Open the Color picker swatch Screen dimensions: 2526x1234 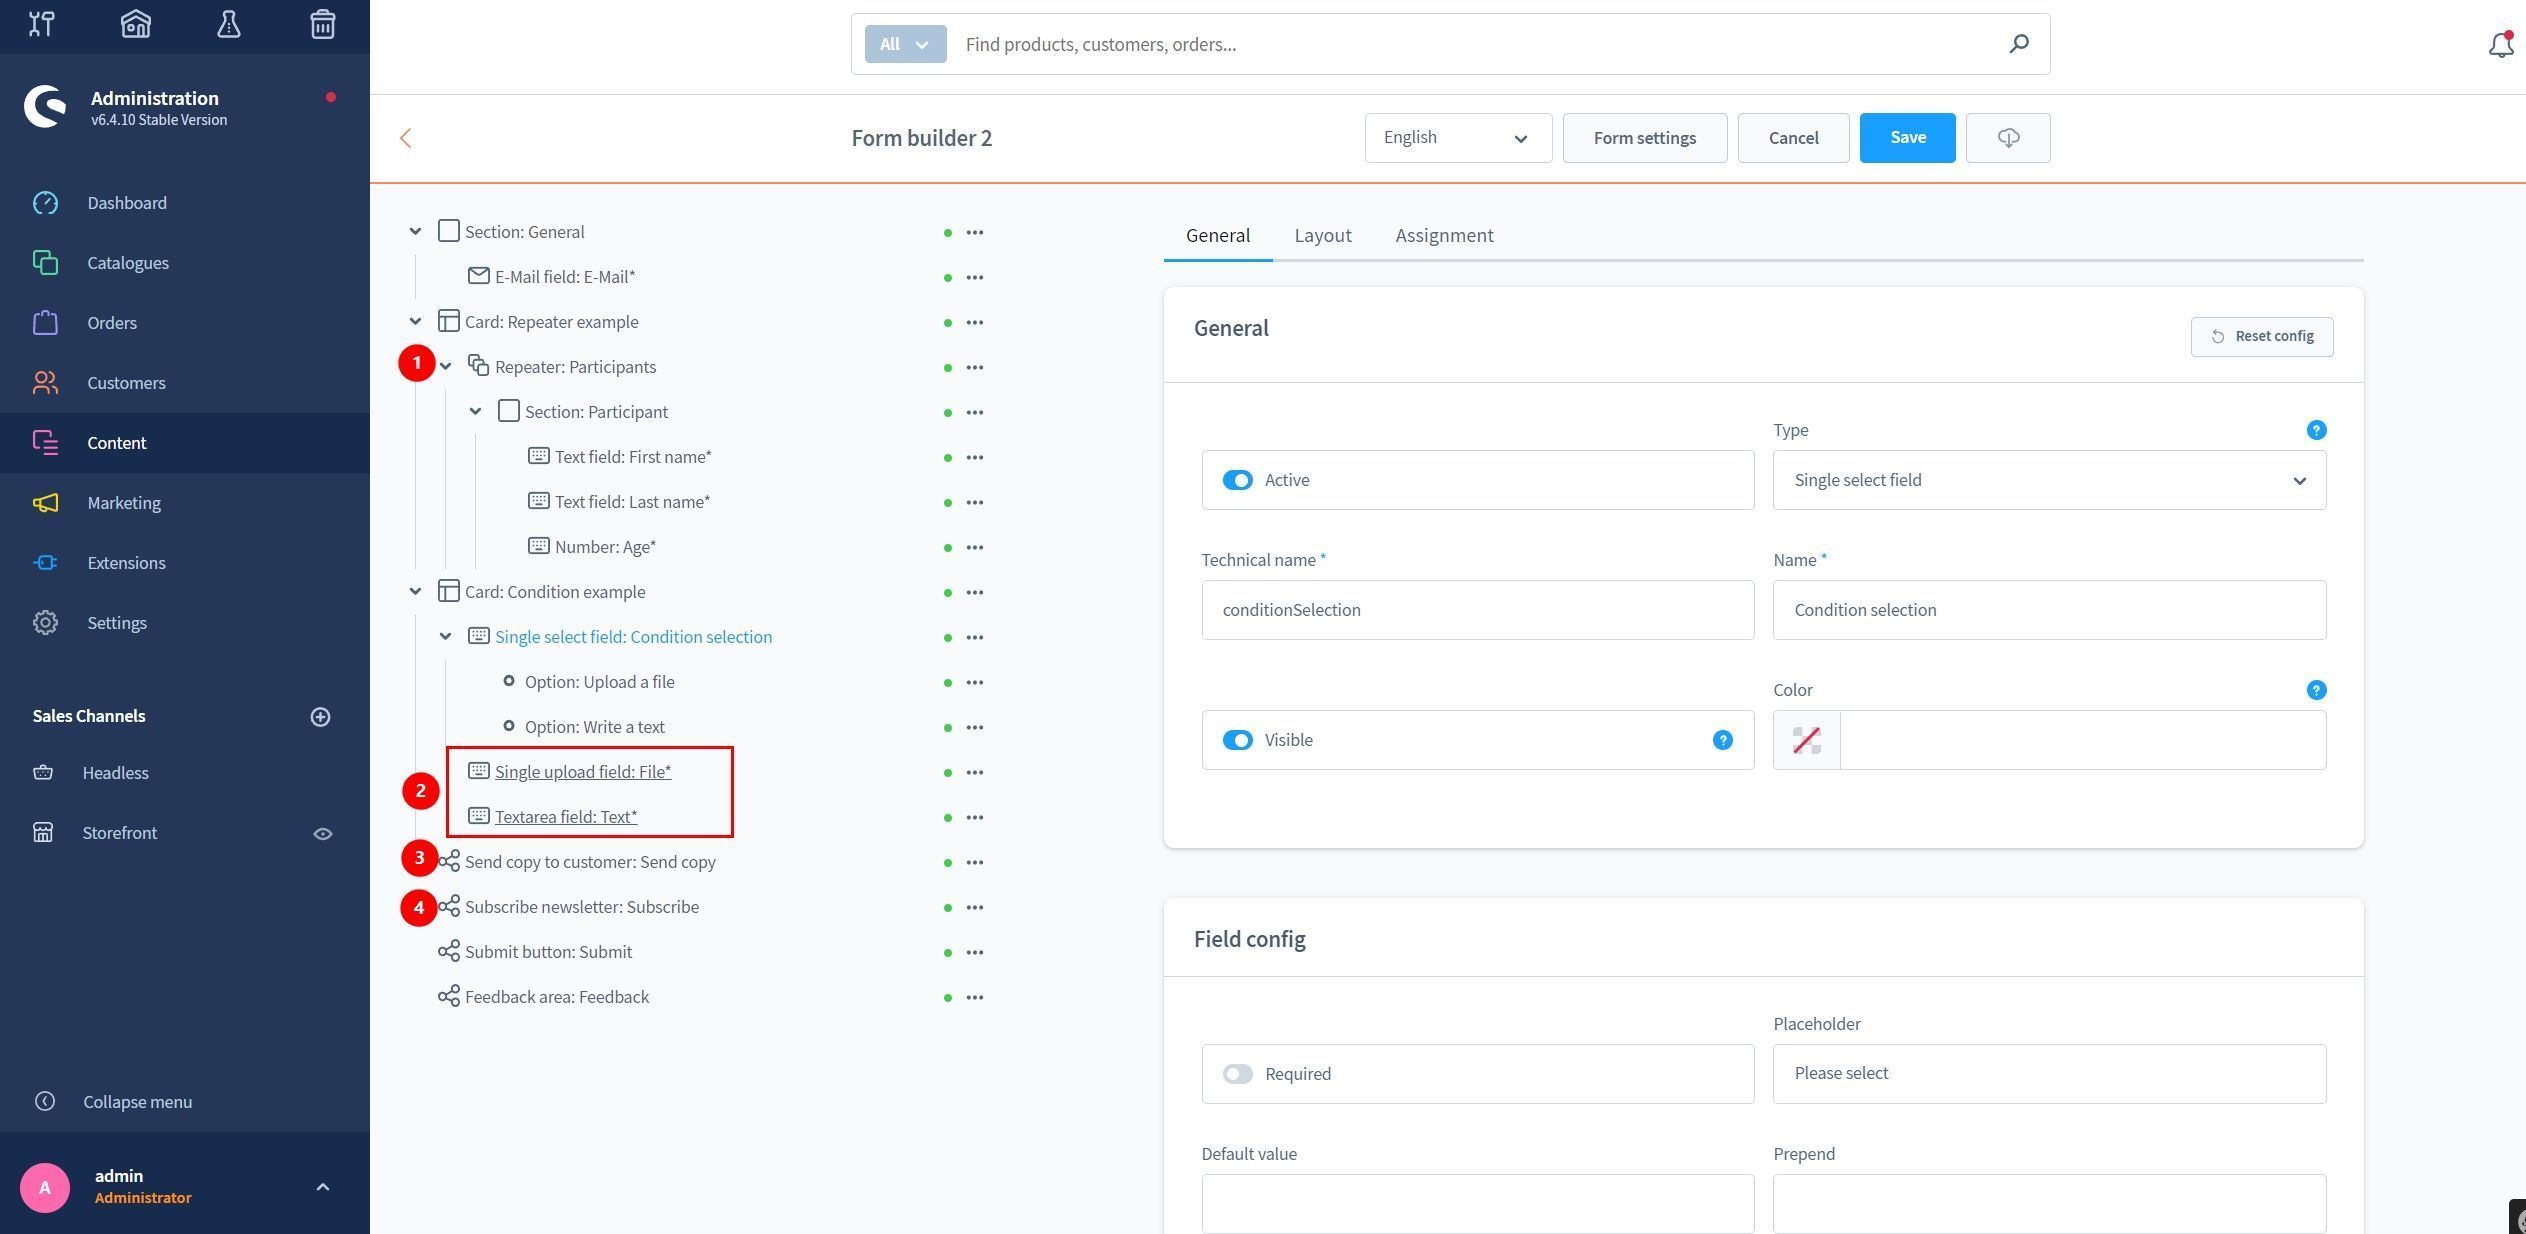[x=1806, y=740]
